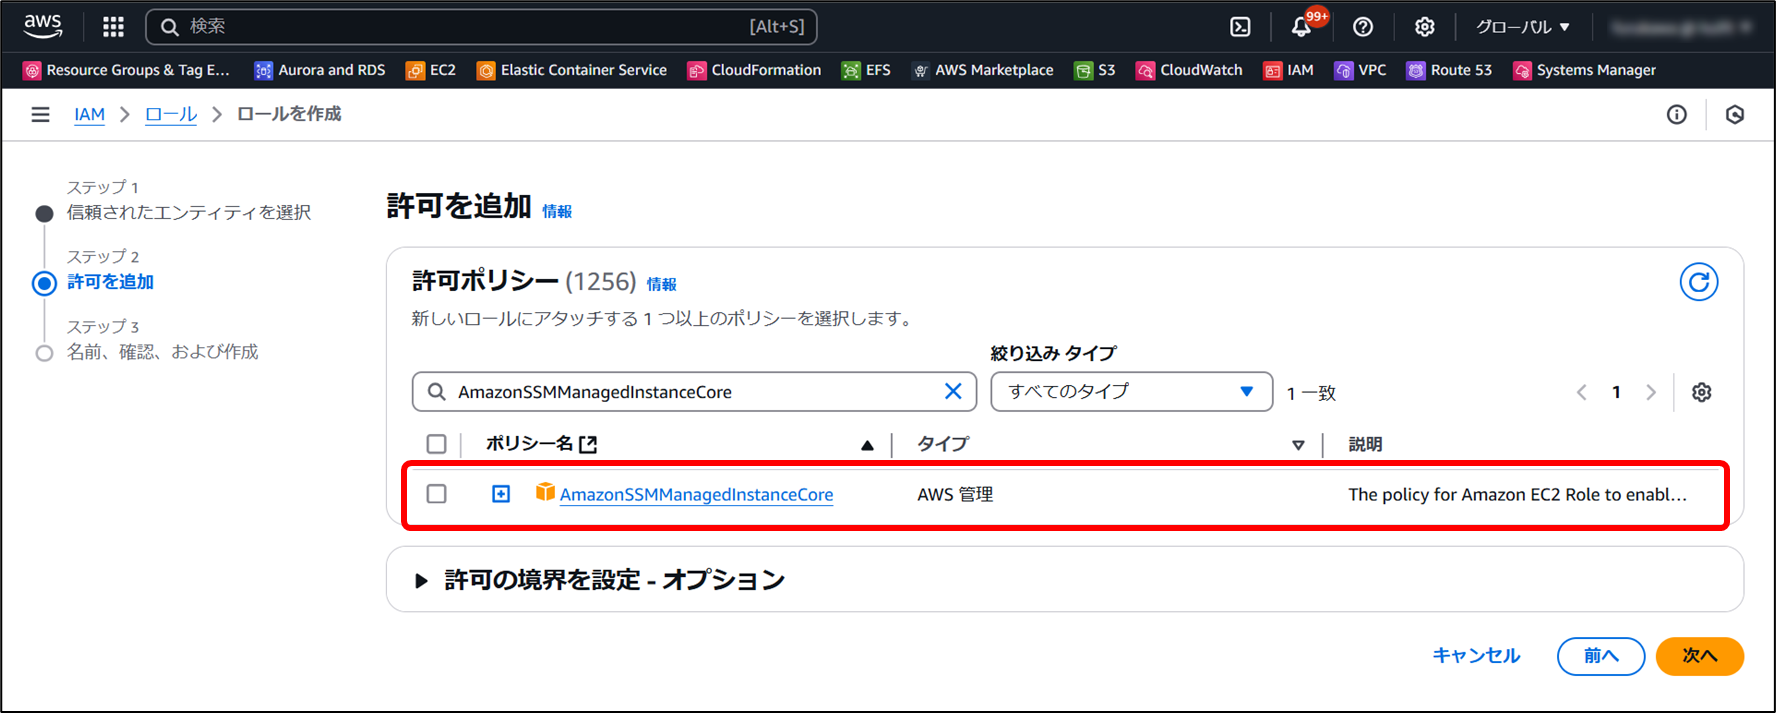Screen dimensions: 1776x713
Task: Go to ロール breadcrumb link
Action: coord(171,115)
